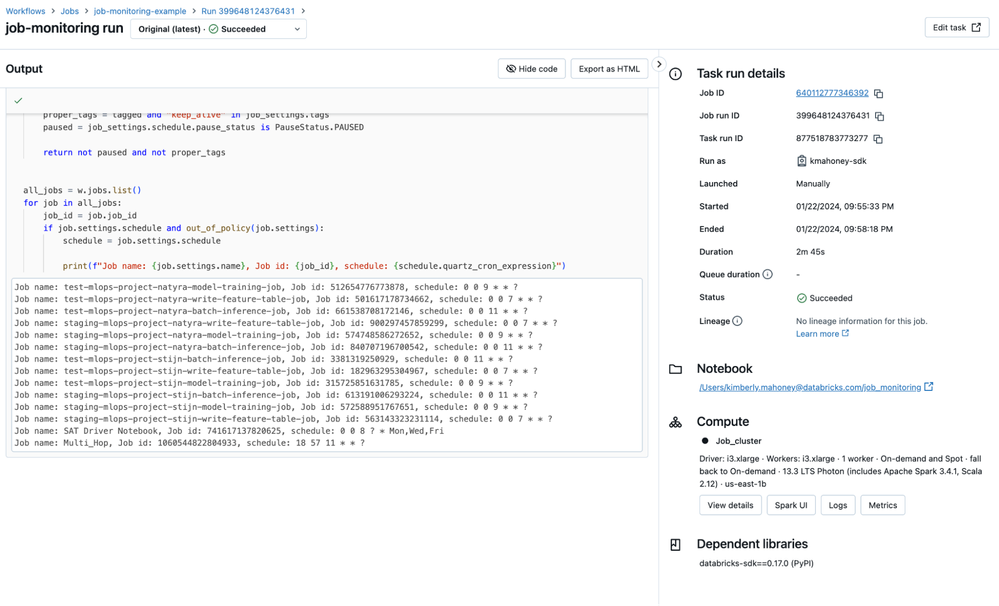The image size is (999, 606).
Task: View compute Metrics
Action: [882, 505]
